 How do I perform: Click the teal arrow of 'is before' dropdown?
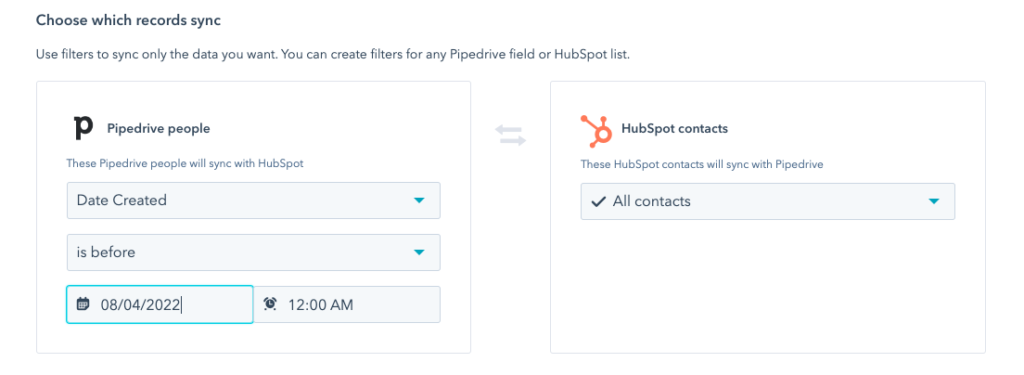[x=419, y=253]
